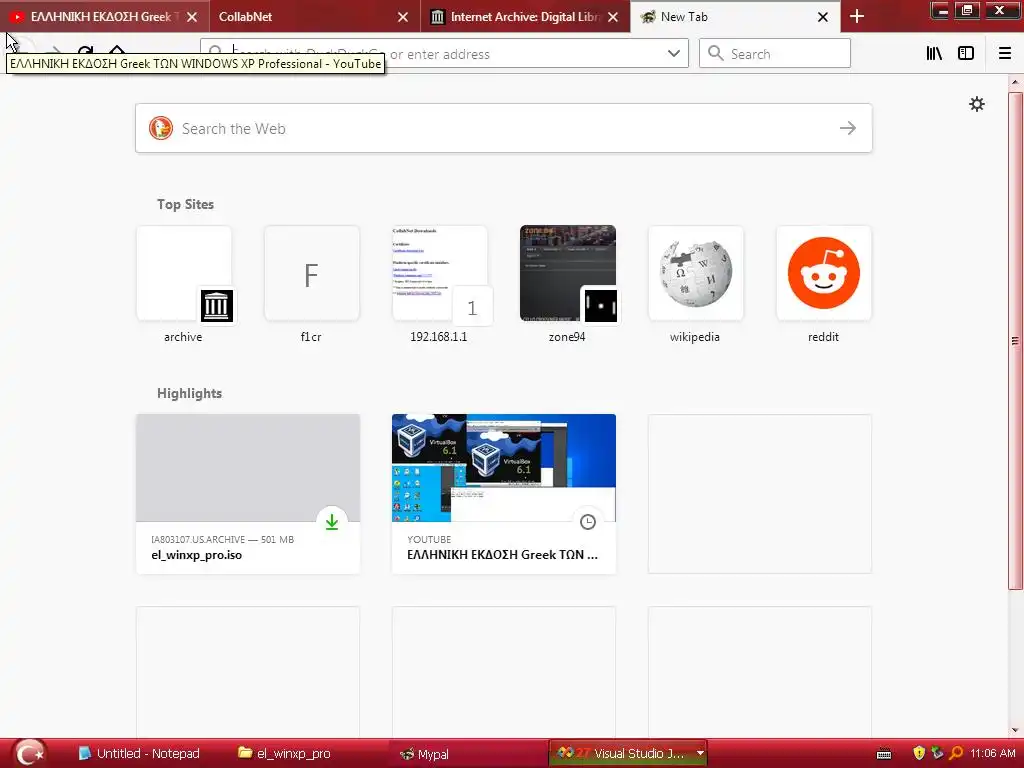Screen dimensions: 1024x768
Task: Click the green download icon on iso card
Action: point(332,522)
